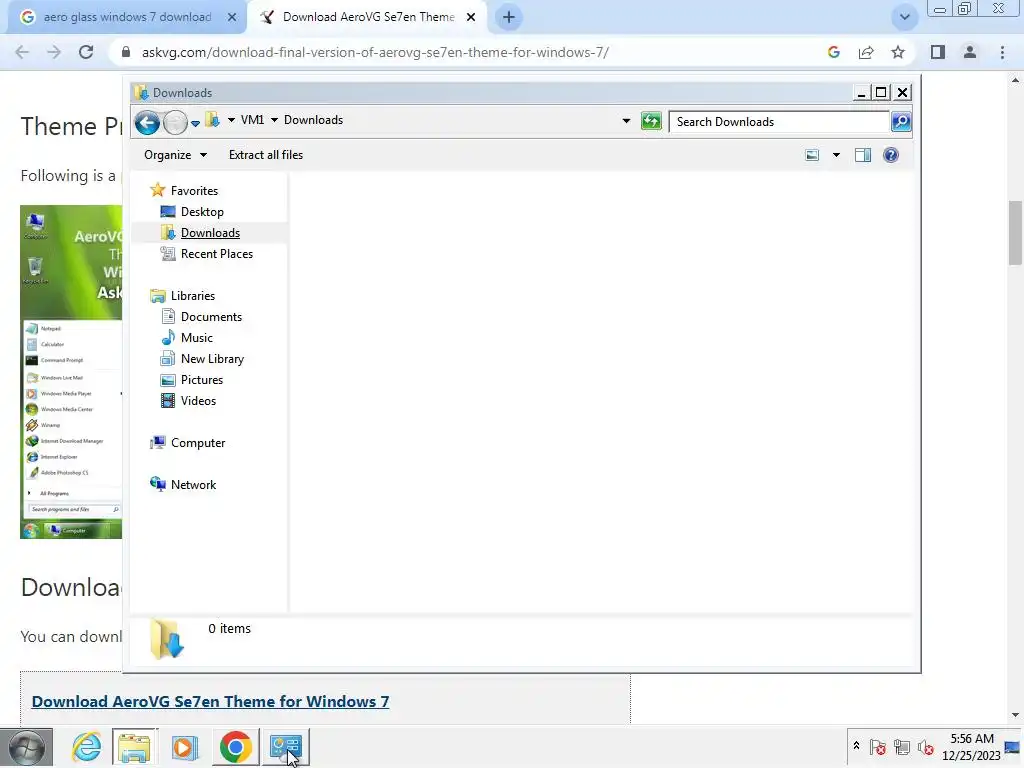Toggle the preview pane button
Viewport: 1024px width, 768px height.
863,155
